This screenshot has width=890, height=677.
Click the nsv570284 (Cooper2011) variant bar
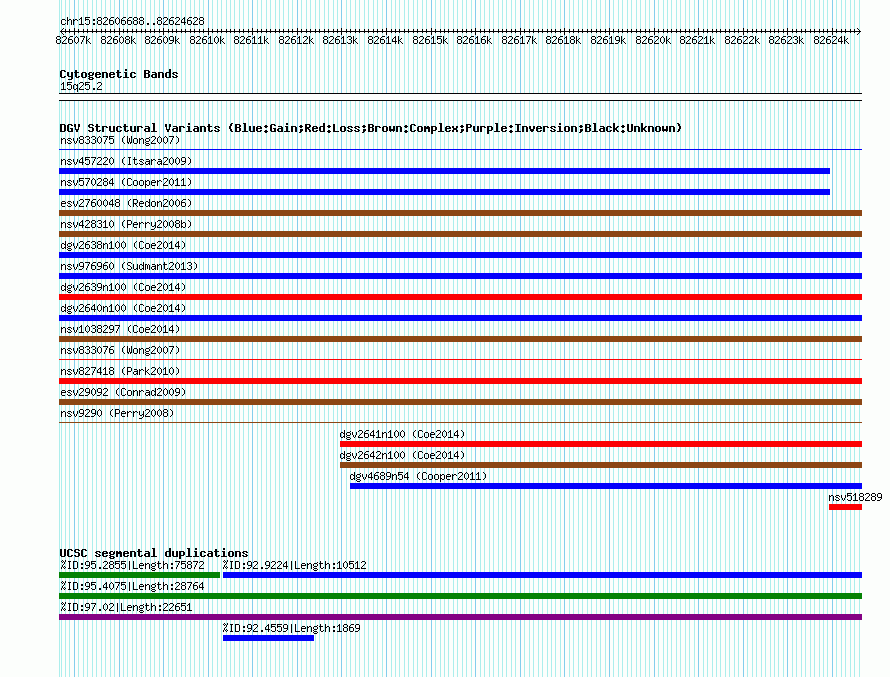(444, 192)
